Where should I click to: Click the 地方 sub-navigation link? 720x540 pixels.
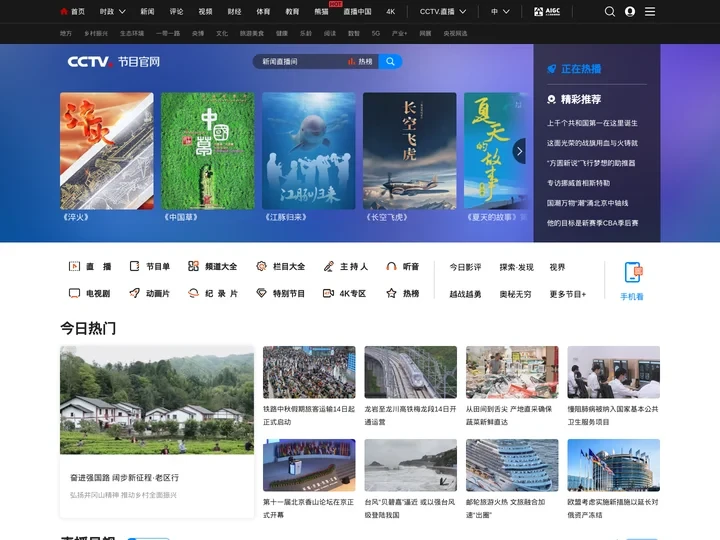tap(66, 34)
